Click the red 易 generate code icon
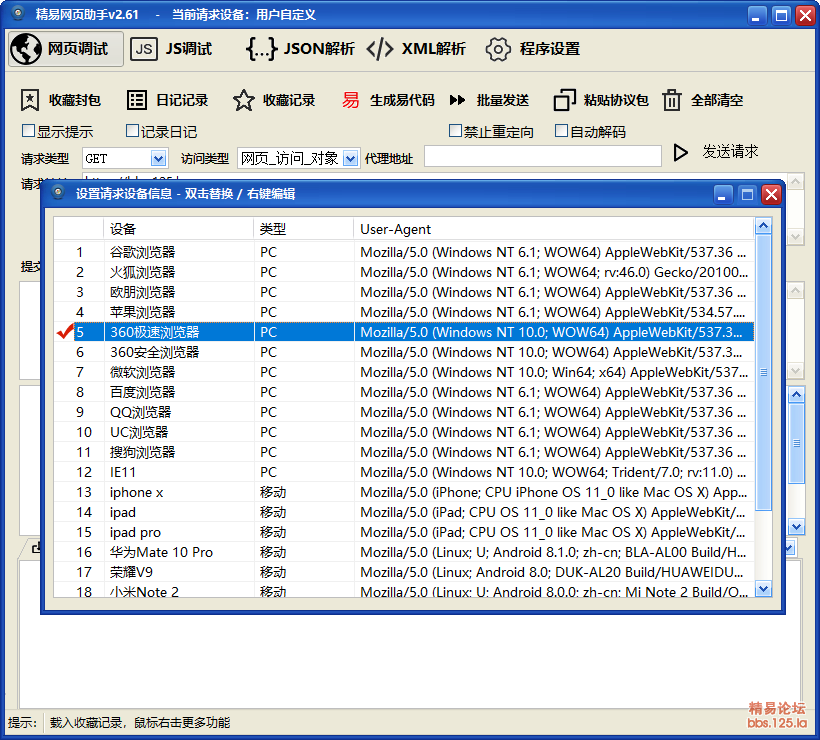The image size is (820, 740). coord(350,100)
